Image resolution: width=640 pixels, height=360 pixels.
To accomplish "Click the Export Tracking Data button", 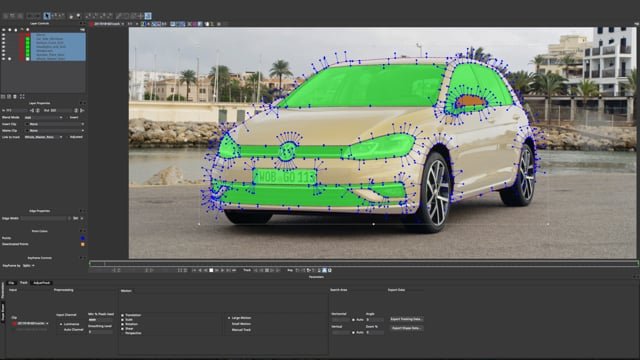I will coord(407,319).
